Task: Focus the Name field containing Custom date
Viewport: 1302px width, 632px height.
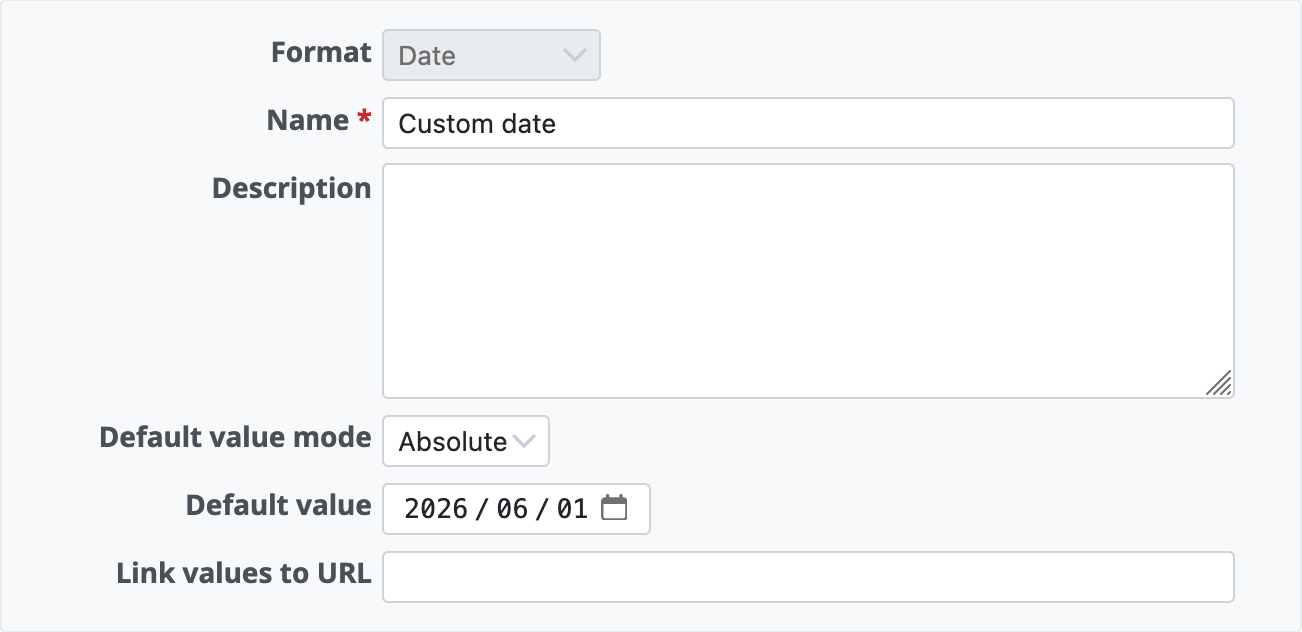Action: point(808,123)
